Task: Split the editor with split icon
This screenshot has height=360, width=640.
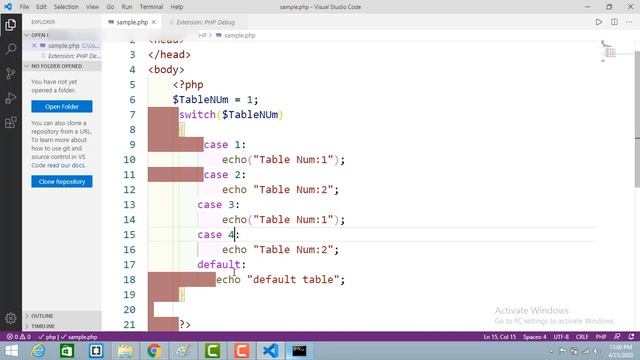Action: (614, 22)
